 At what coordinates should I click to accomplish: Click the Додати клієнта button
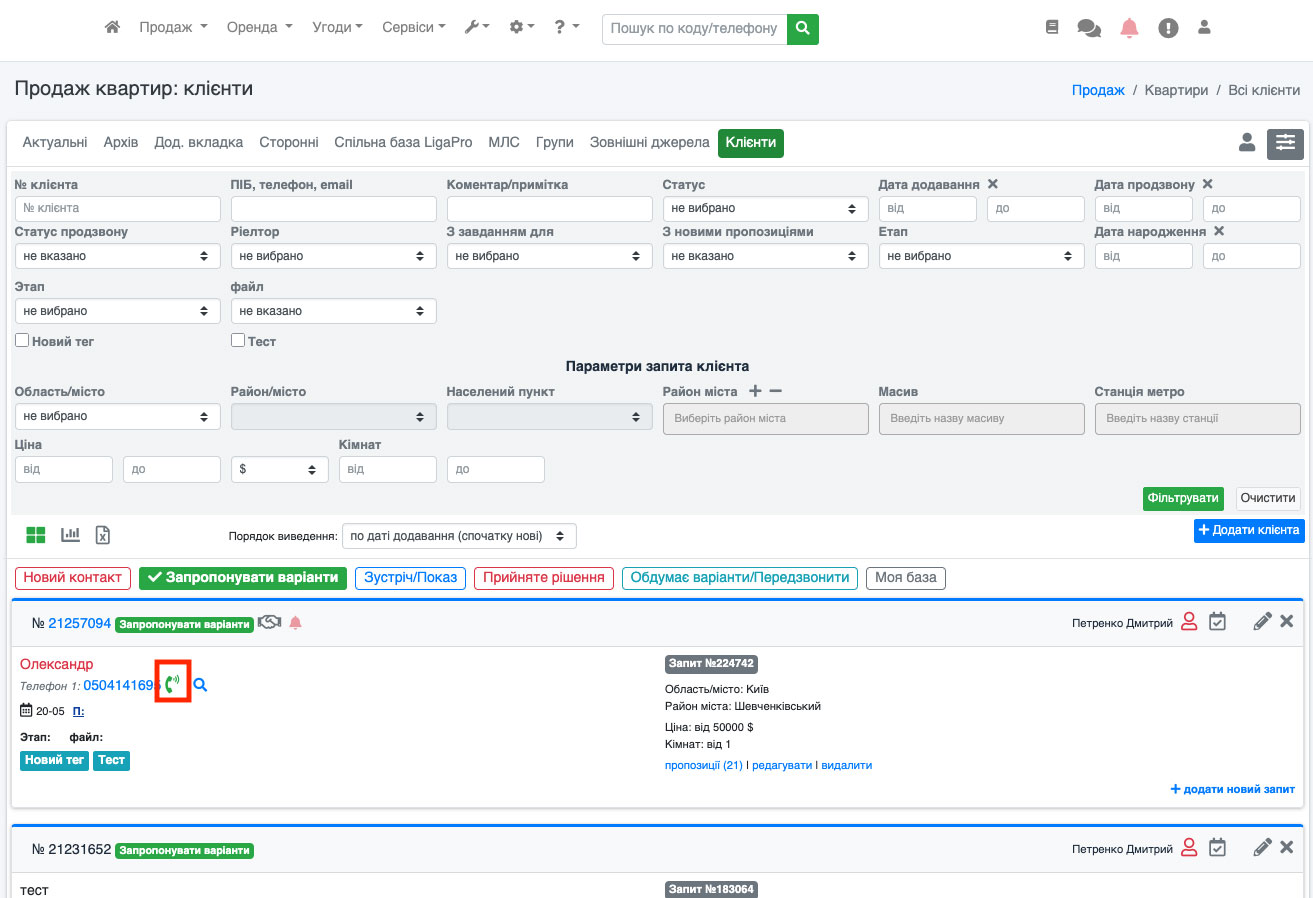[1249, 530]
